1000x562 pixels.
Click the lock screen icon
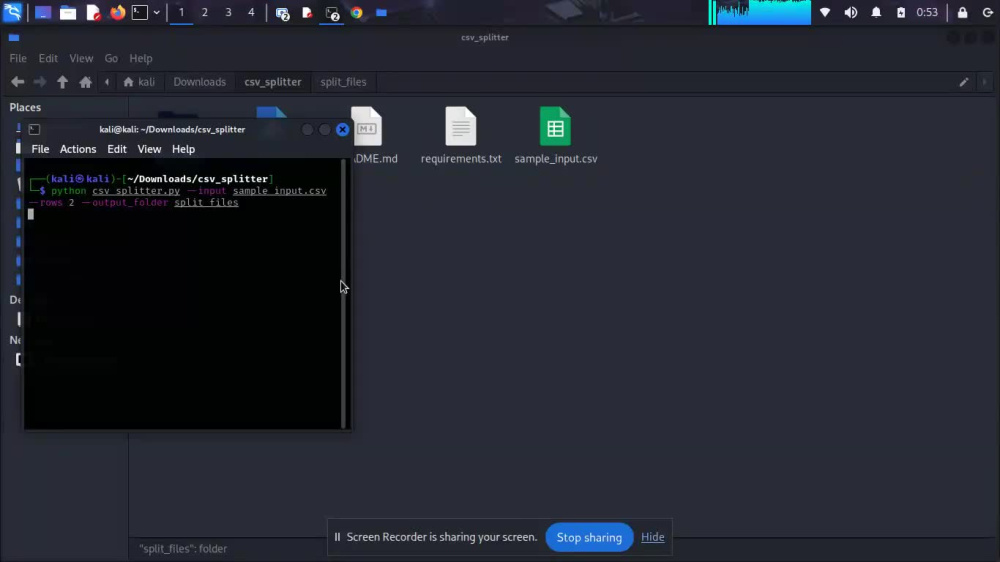click(962, 12)
